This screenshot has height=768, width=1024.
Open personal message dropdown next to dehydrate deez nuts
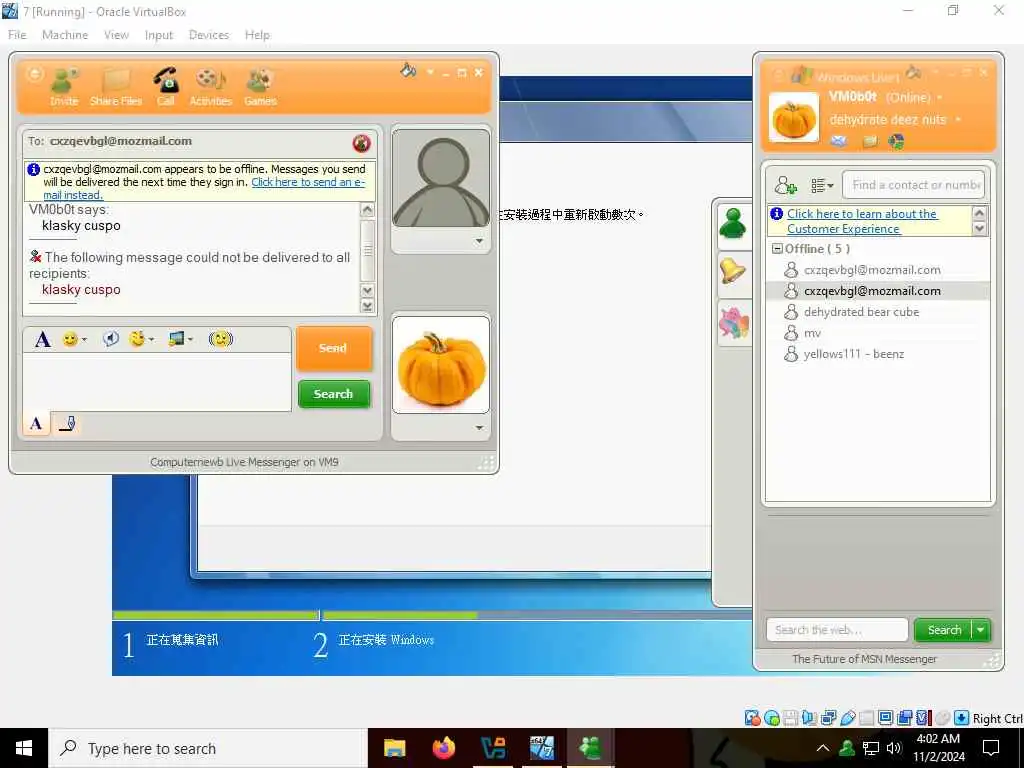[958, 120]
